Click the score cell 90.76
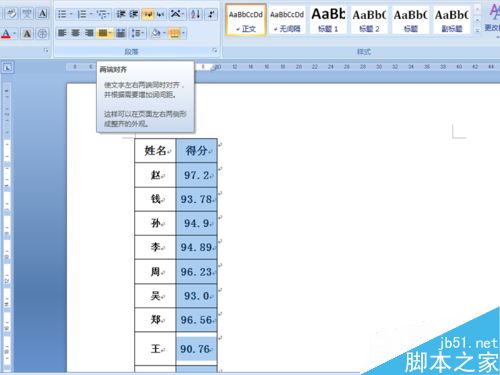This screenshot has height=375, width=500. point(197,349)
